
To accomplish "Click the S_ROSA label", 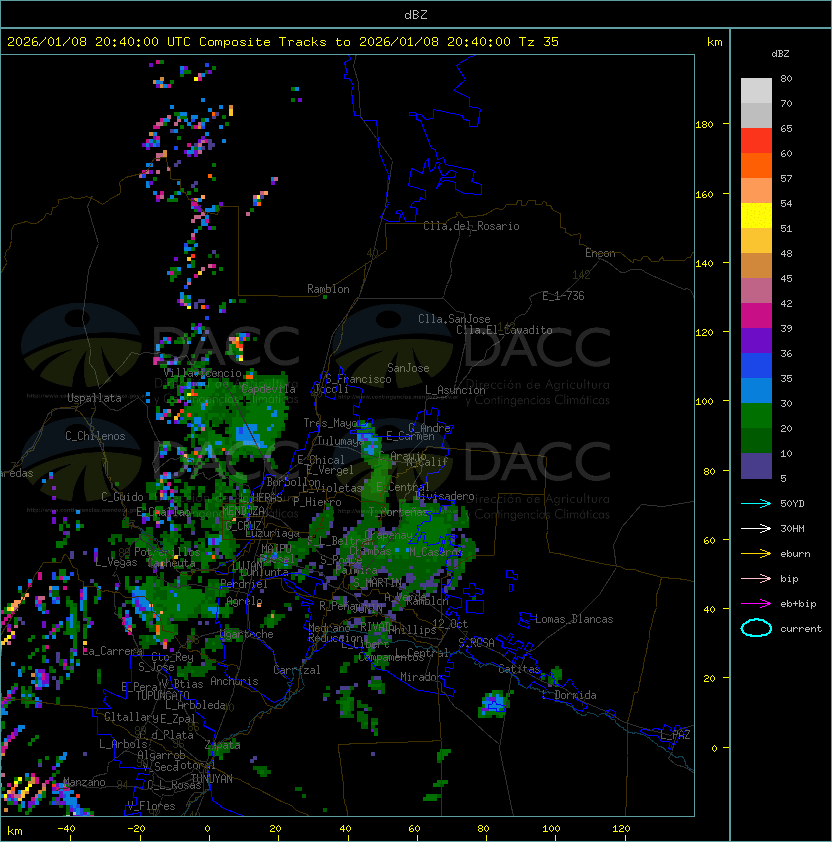I will pos(476,643).
